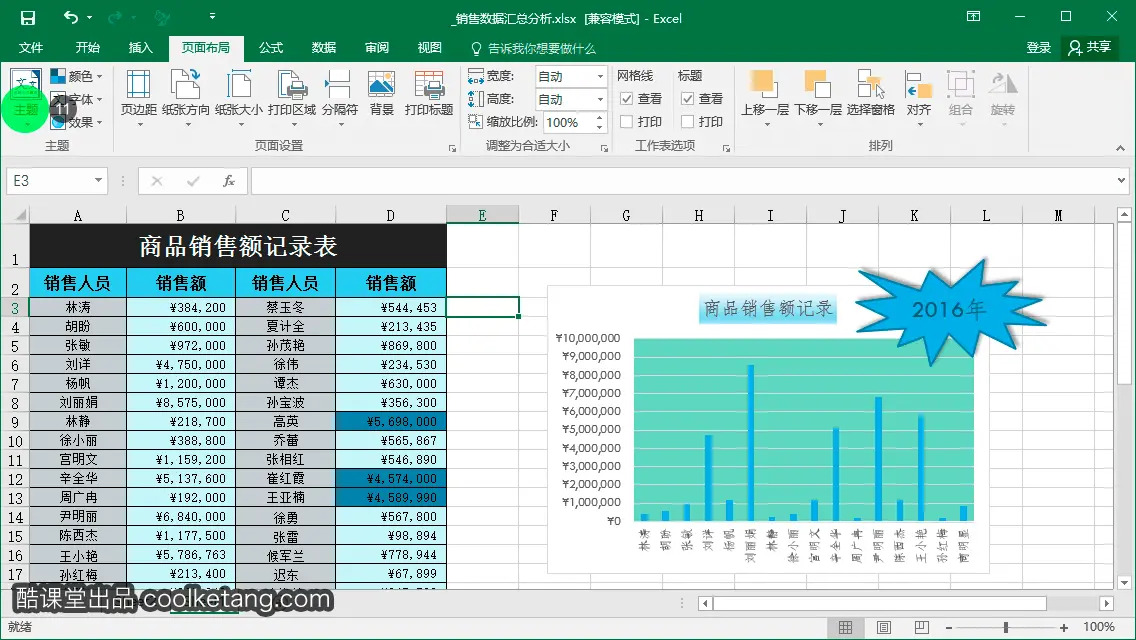Open the Name Box dropdown arrow
The image size is (1136, 640).
click(98, 180)
